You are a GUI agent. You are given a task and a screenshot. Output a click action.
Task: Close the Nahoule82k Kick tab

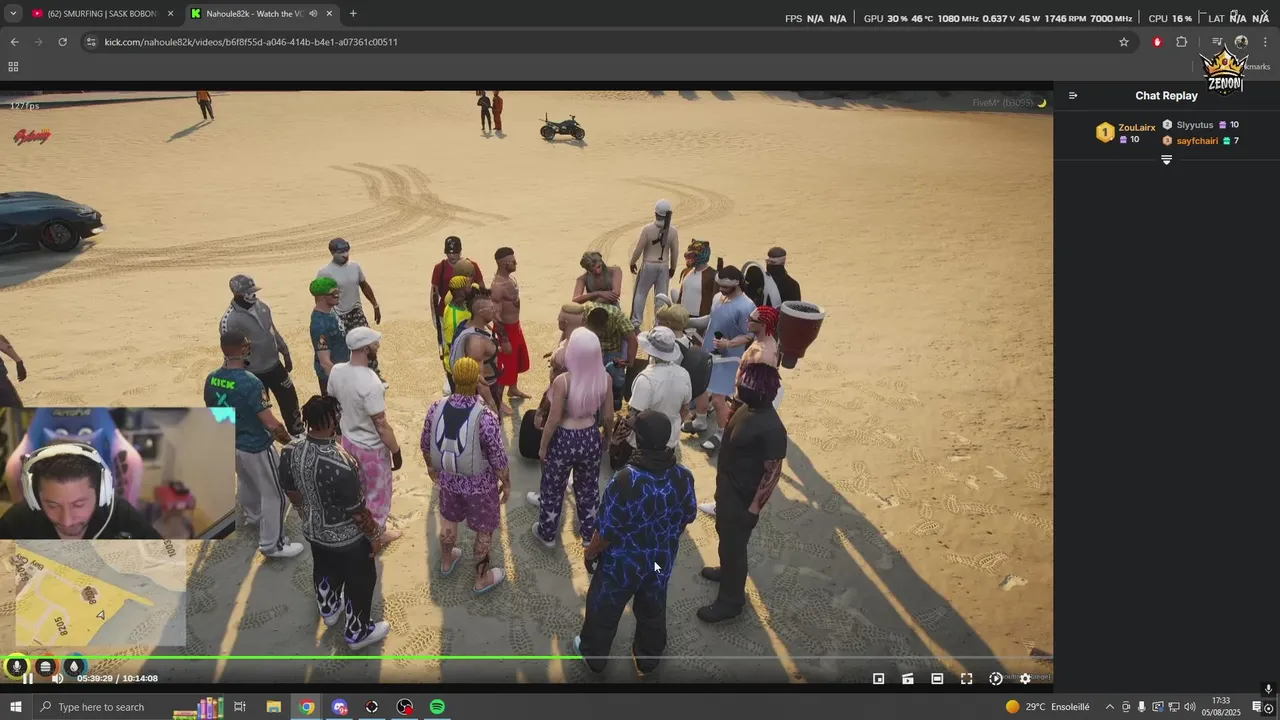point(329,14)
